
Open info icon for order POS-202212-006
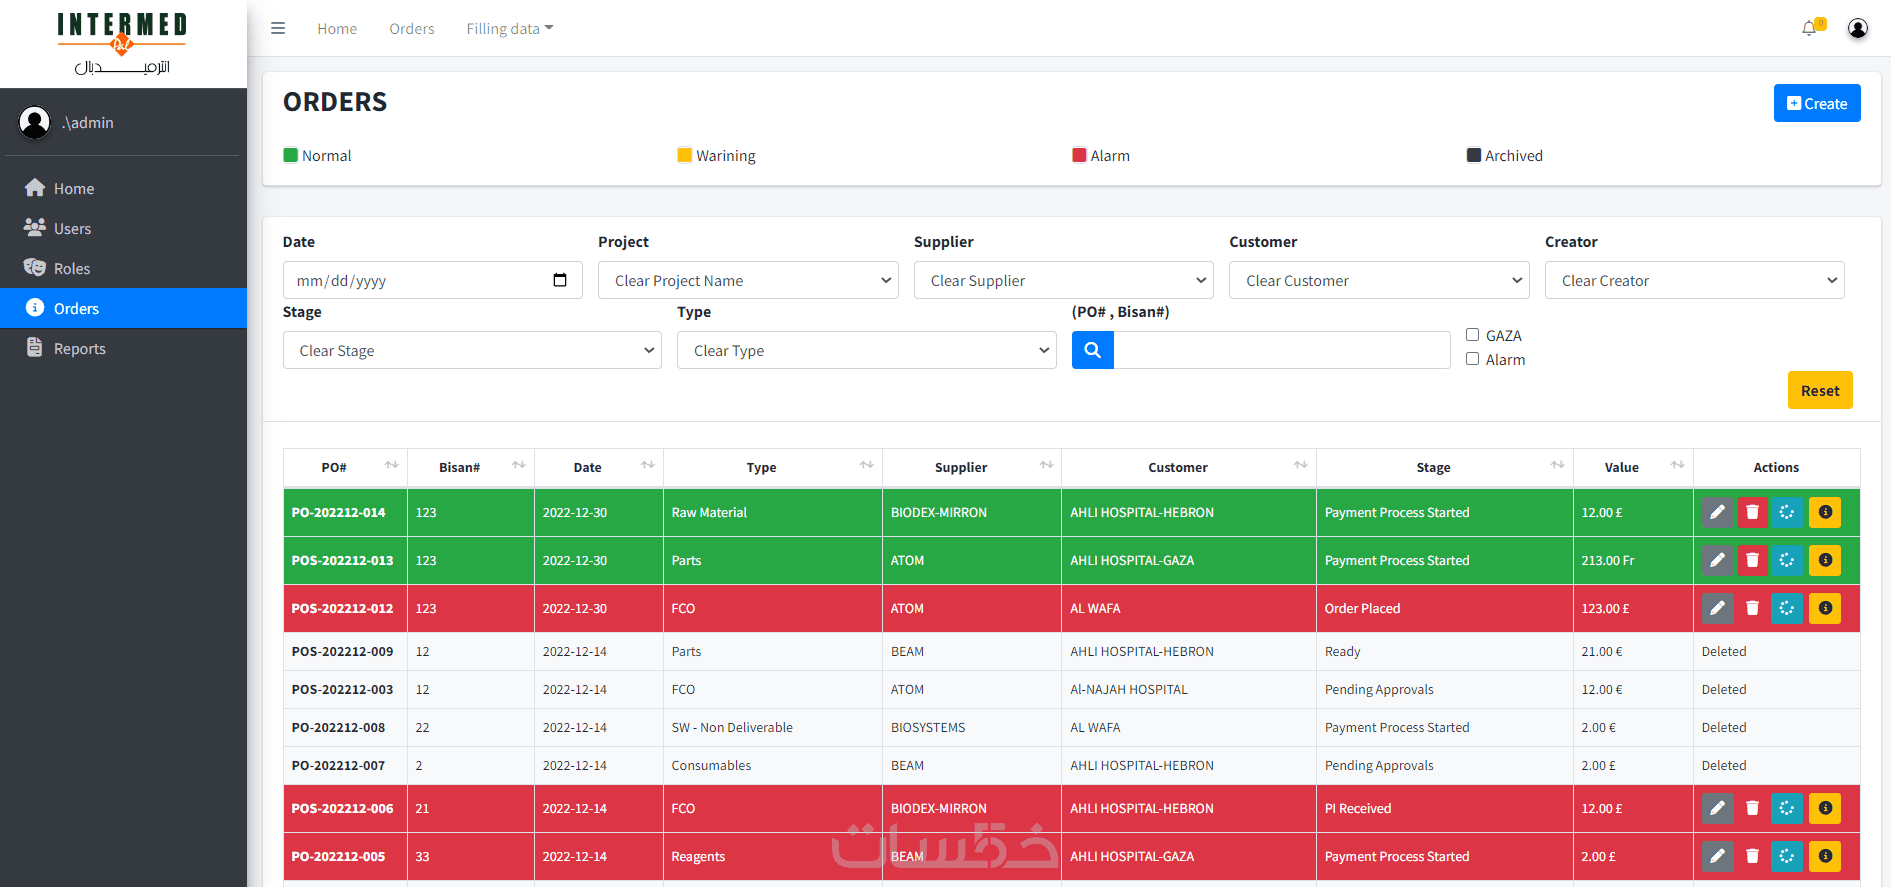pos(1825,809)
